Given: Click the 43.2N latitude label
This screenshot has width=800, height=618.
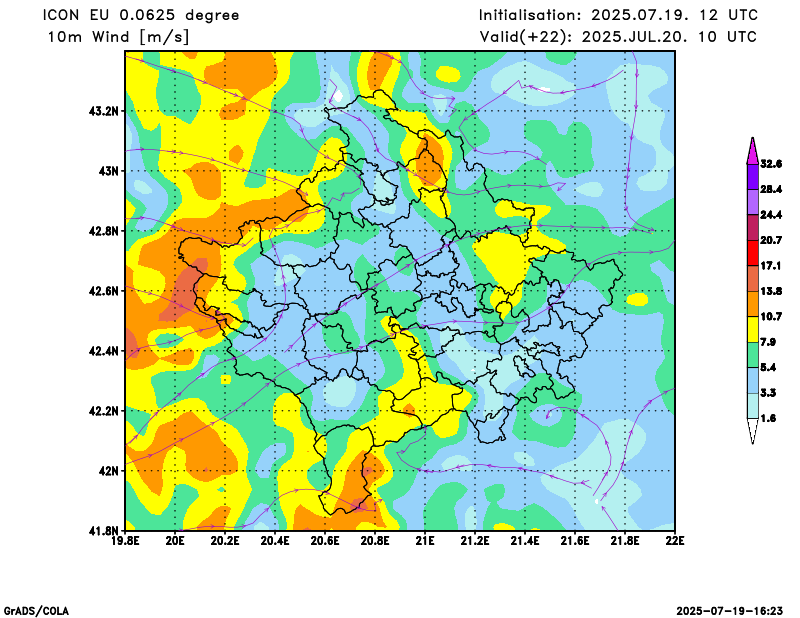Looking at the screenshot, I should [x=104, y=111].
